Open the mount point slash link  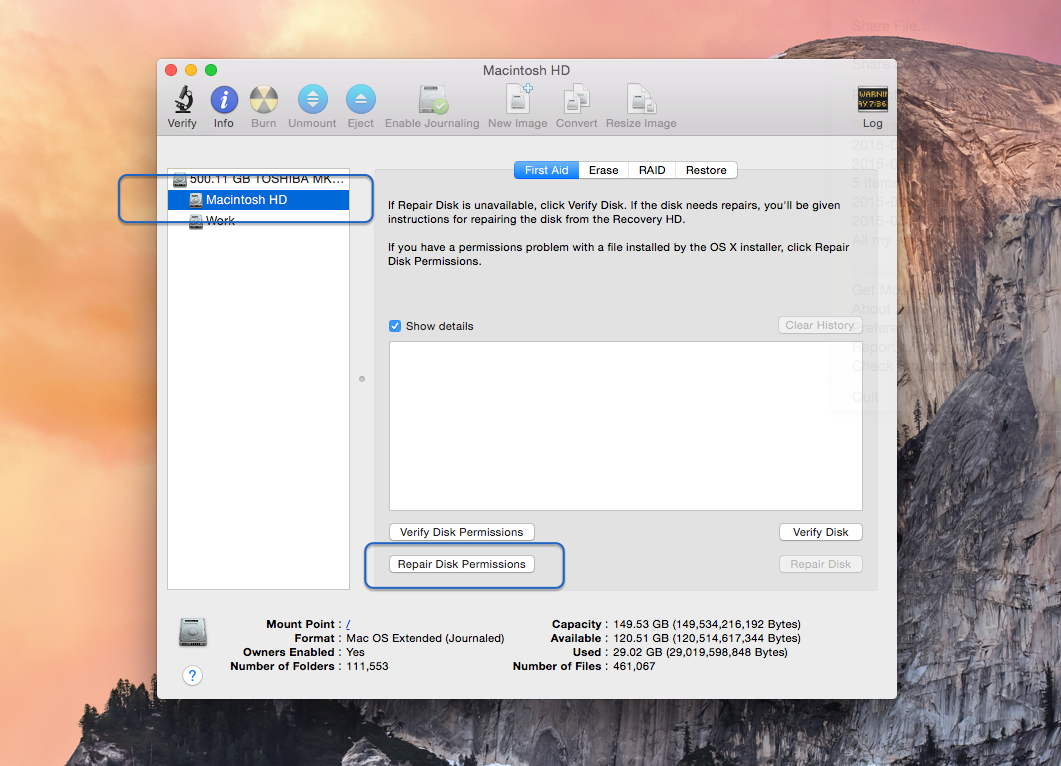(x=348, y=624)
